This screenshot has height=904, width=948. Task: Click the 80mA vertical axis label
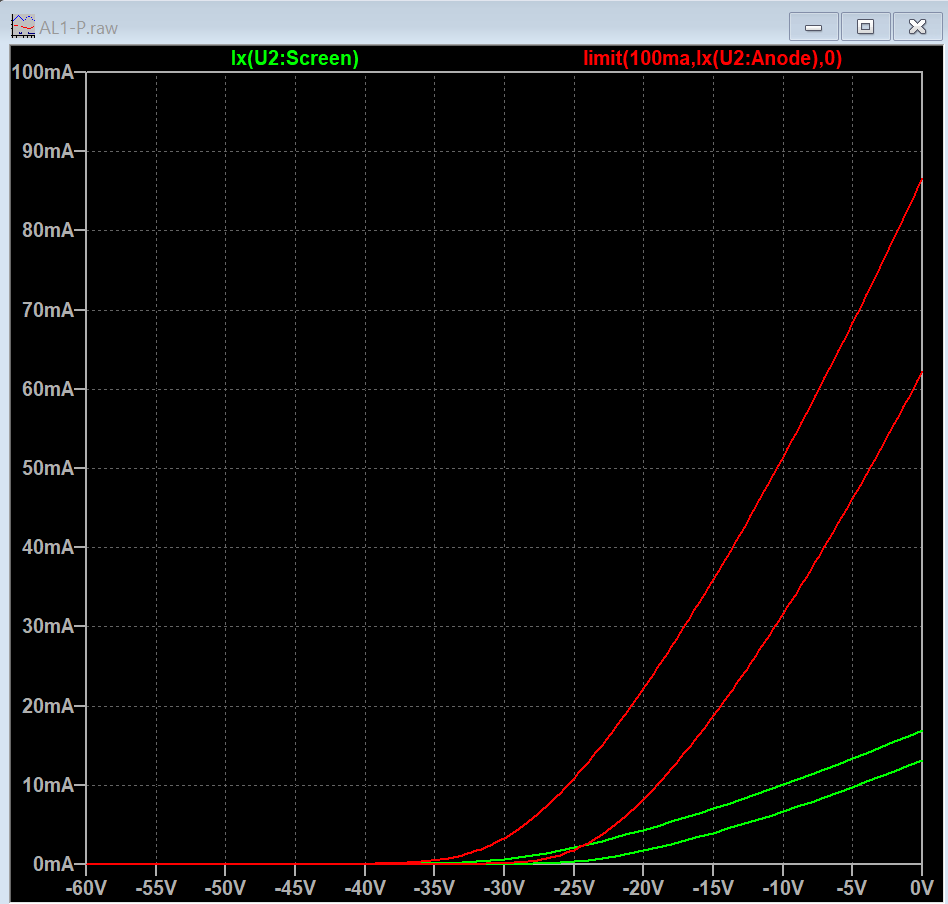pos(48,230)
